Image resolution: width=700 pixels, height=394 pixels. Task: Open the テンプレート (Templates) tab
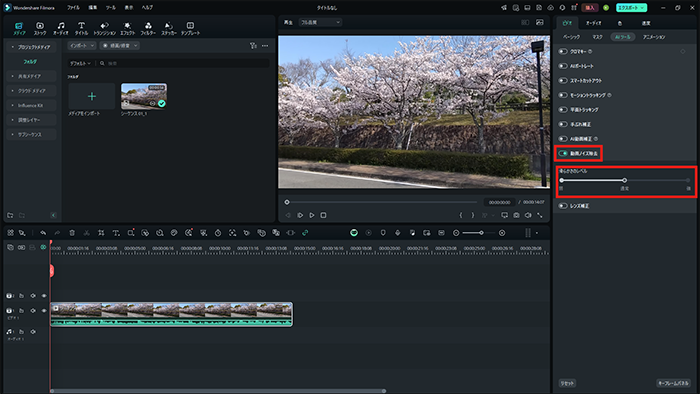190,29
